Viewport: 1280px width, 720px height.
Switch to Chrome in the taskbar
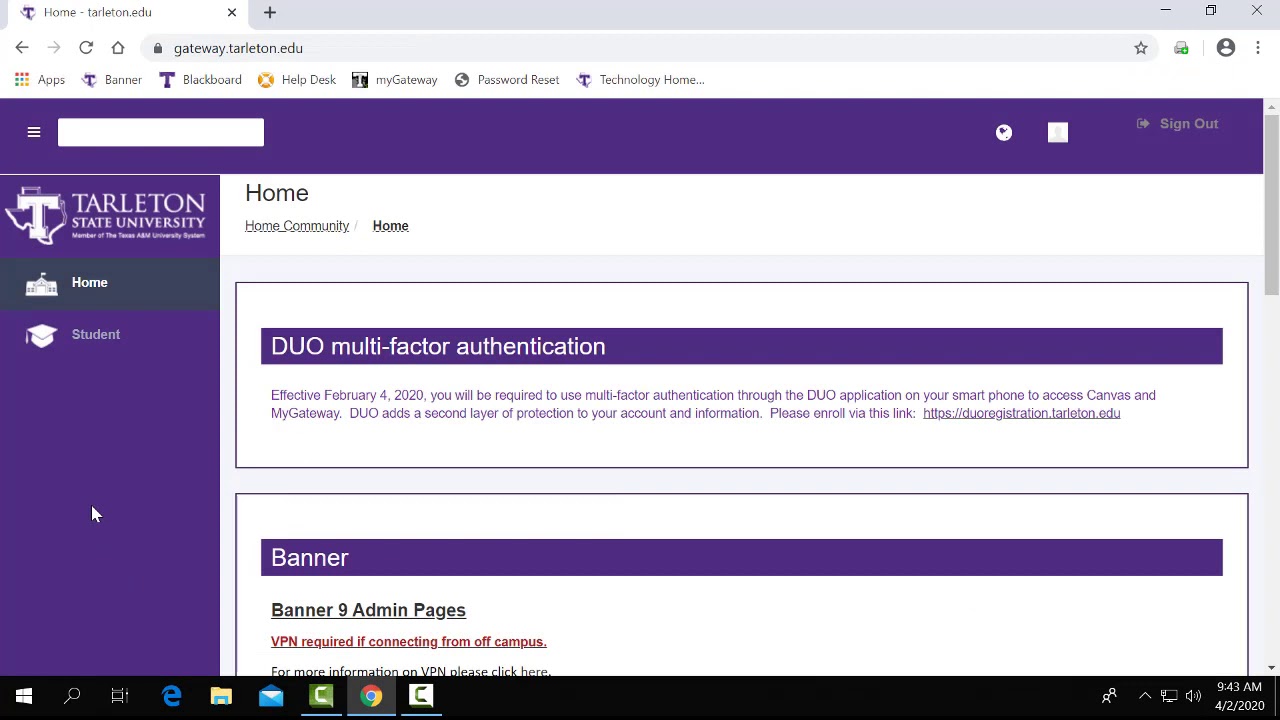tap(371, 696)
